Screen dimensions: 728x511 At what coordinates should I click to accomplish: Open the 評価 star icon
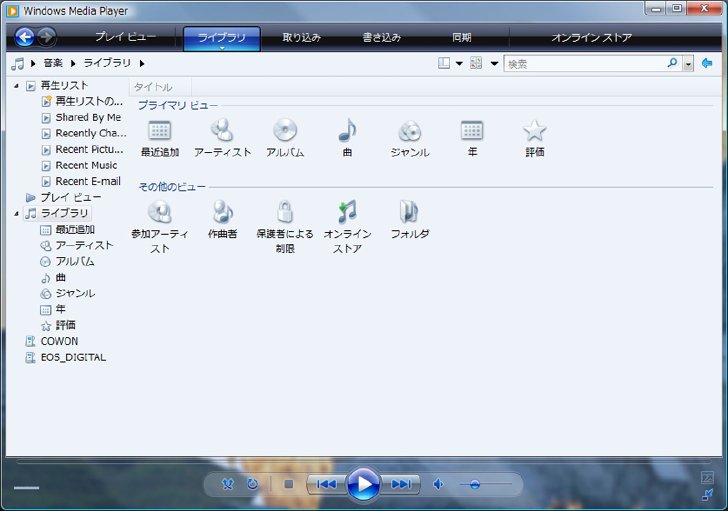(x=534, y=130)
